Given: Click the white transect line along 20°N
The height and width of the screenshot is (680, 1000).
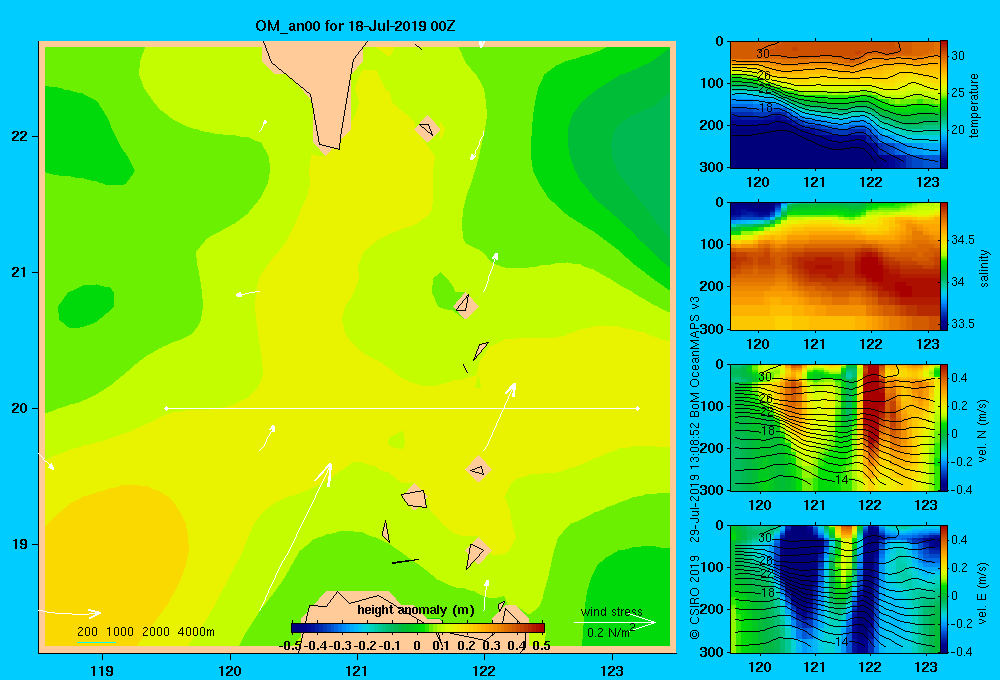Looking at the screenshot, I should coord(402,408).
